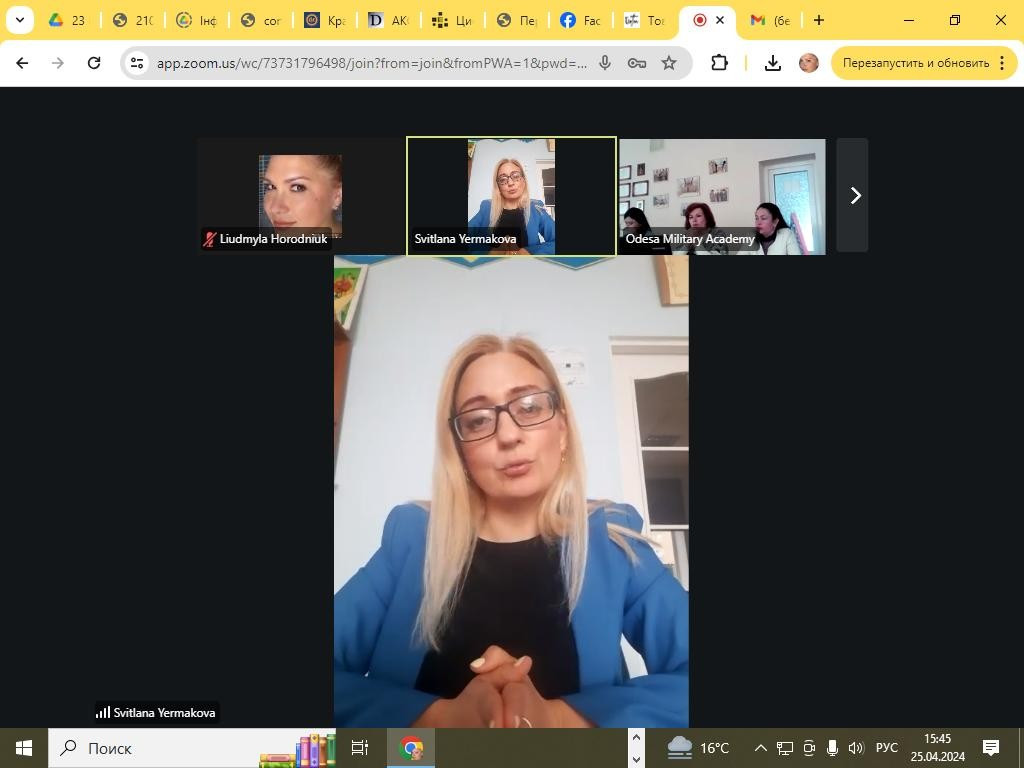This screenshot has height=768, width=1024.
Task: Switch to the tab labeled 'Ци'
Action: pos(453,20)
